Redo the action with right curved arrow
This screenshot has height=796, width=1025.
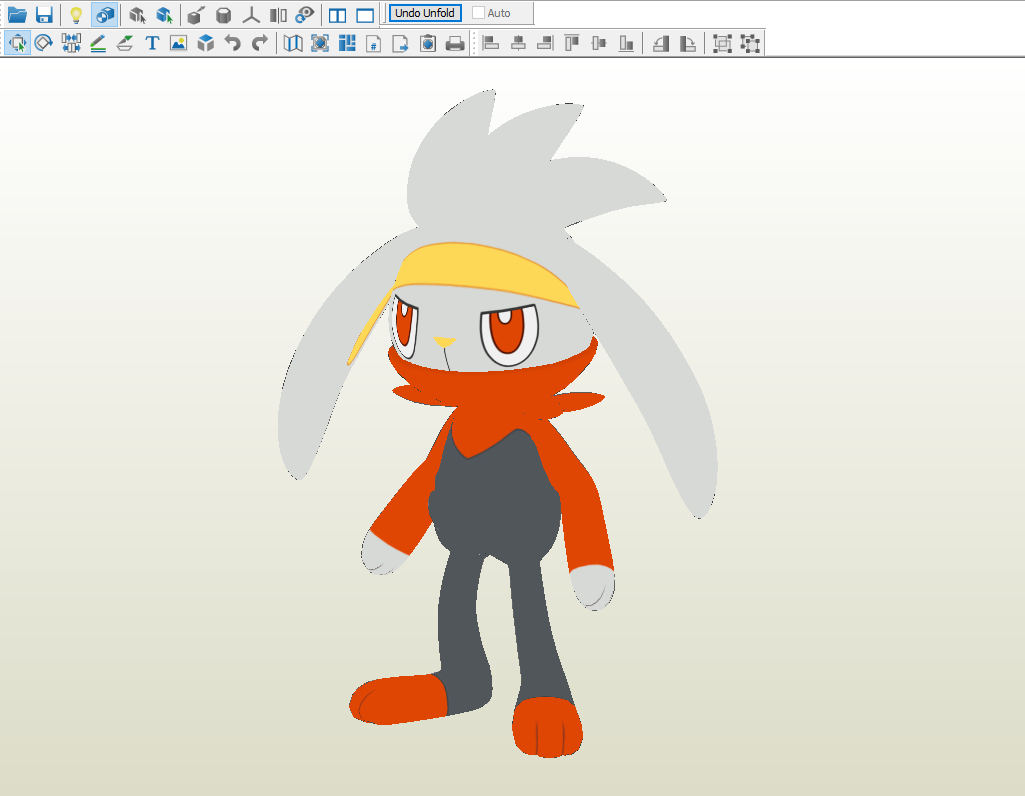pos(260,43)
